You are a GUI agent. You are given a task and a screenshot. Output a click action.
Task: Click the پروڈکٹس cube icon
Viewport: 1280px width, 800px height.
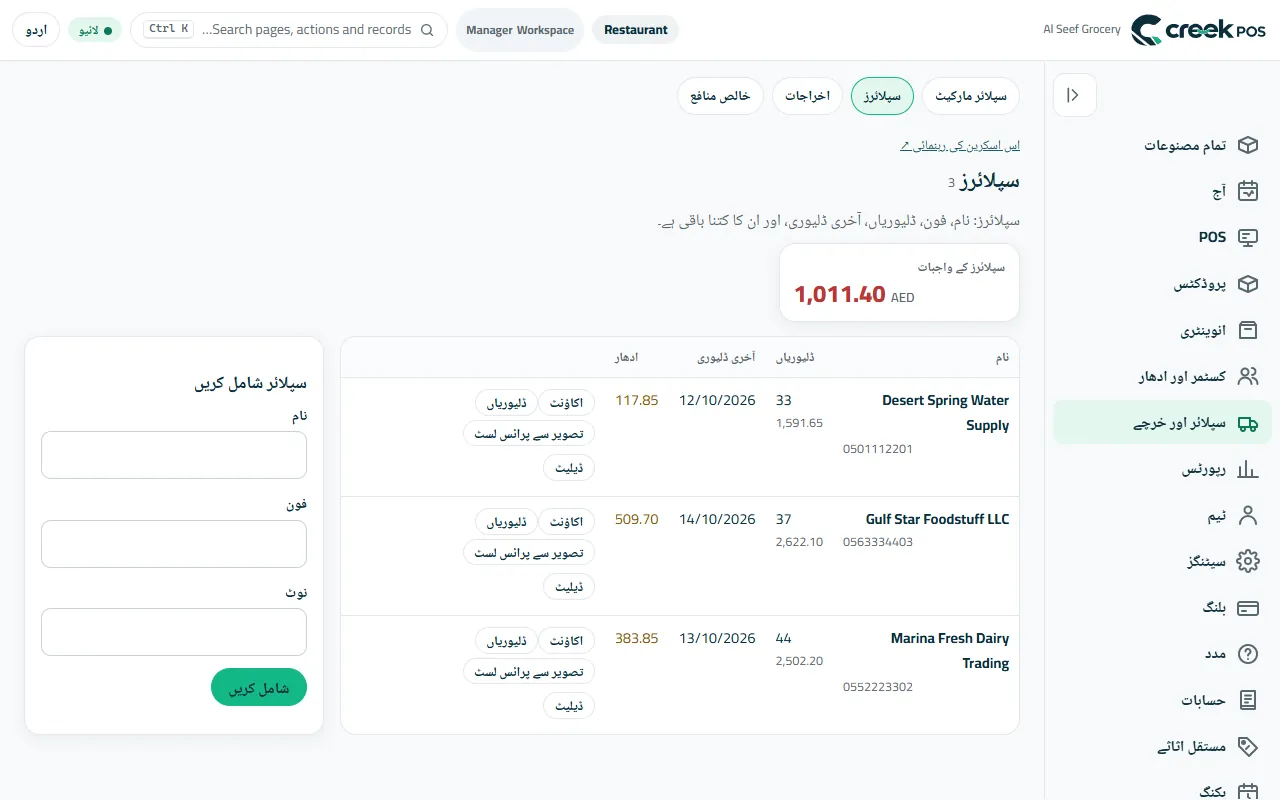(1247, 284)
